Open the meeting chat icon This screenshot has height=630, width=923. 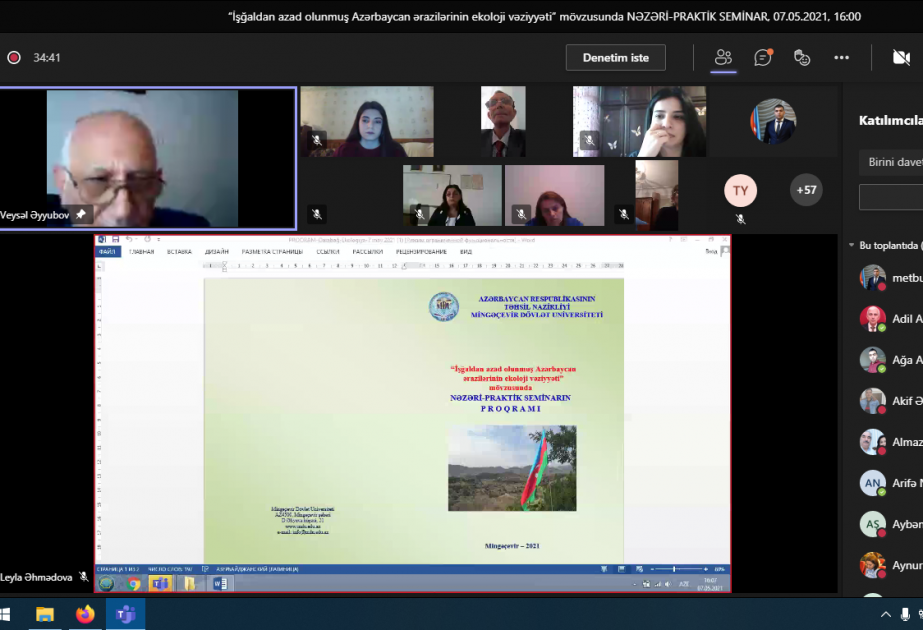(x=763, y=58)
